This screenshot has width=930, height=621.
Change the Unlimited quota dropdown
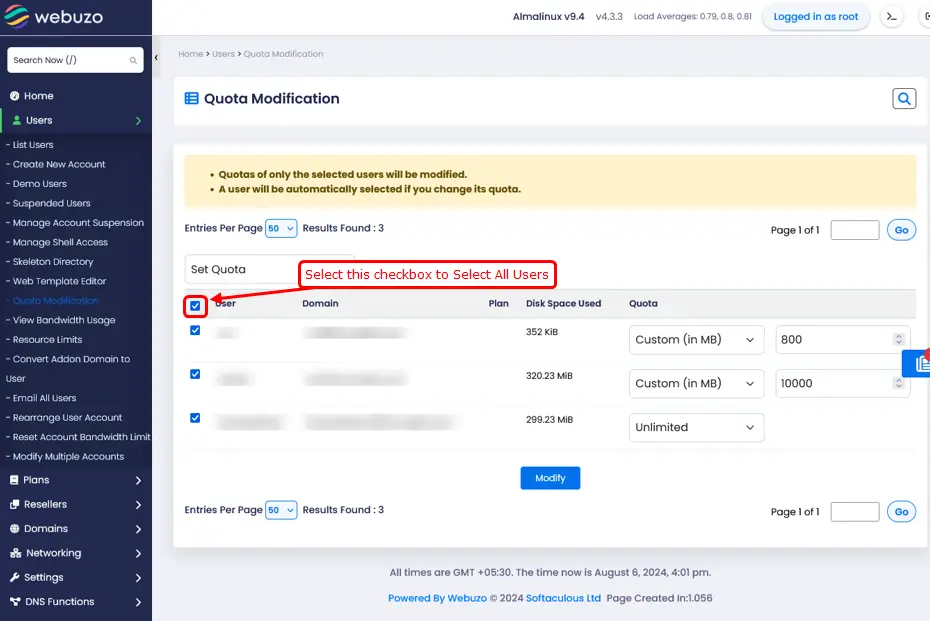696,427
